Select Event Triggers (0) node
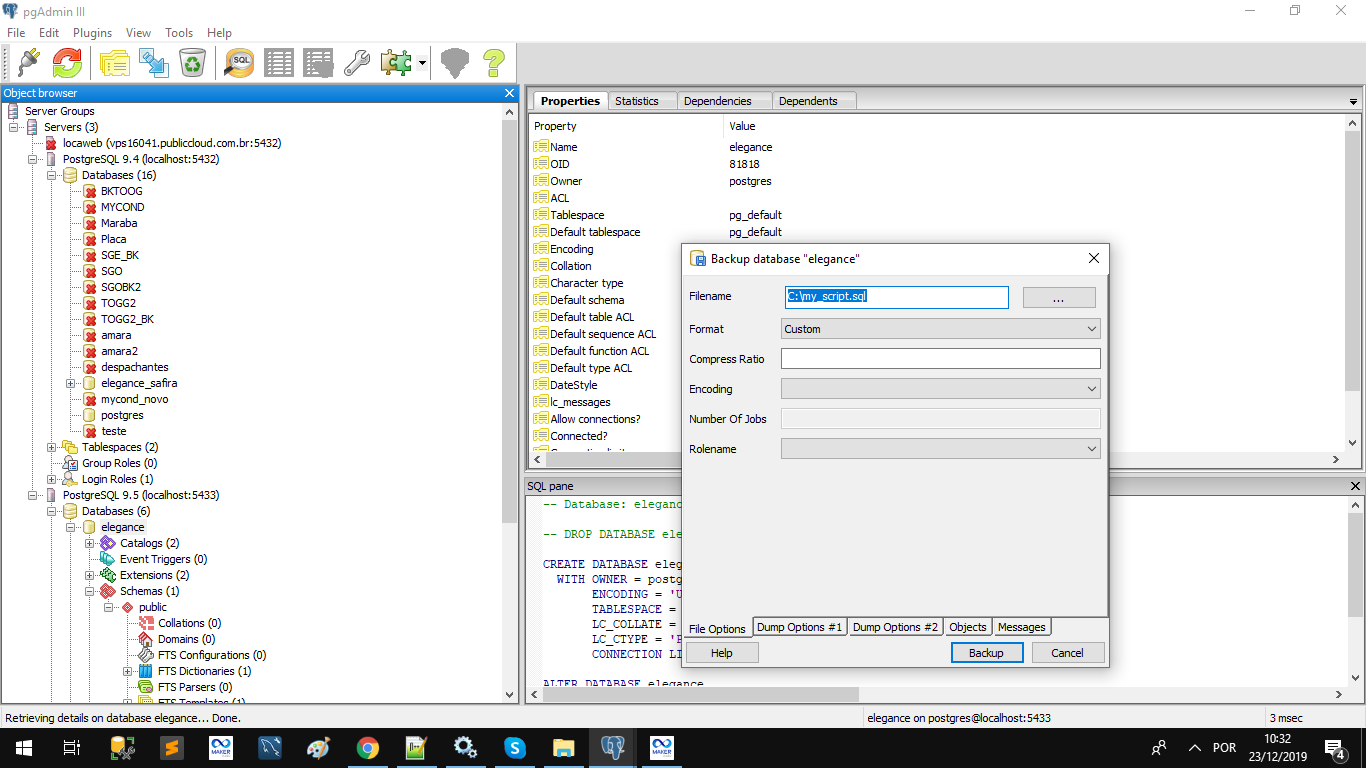This screenshot has width=1366, height=768. (163, 559)
